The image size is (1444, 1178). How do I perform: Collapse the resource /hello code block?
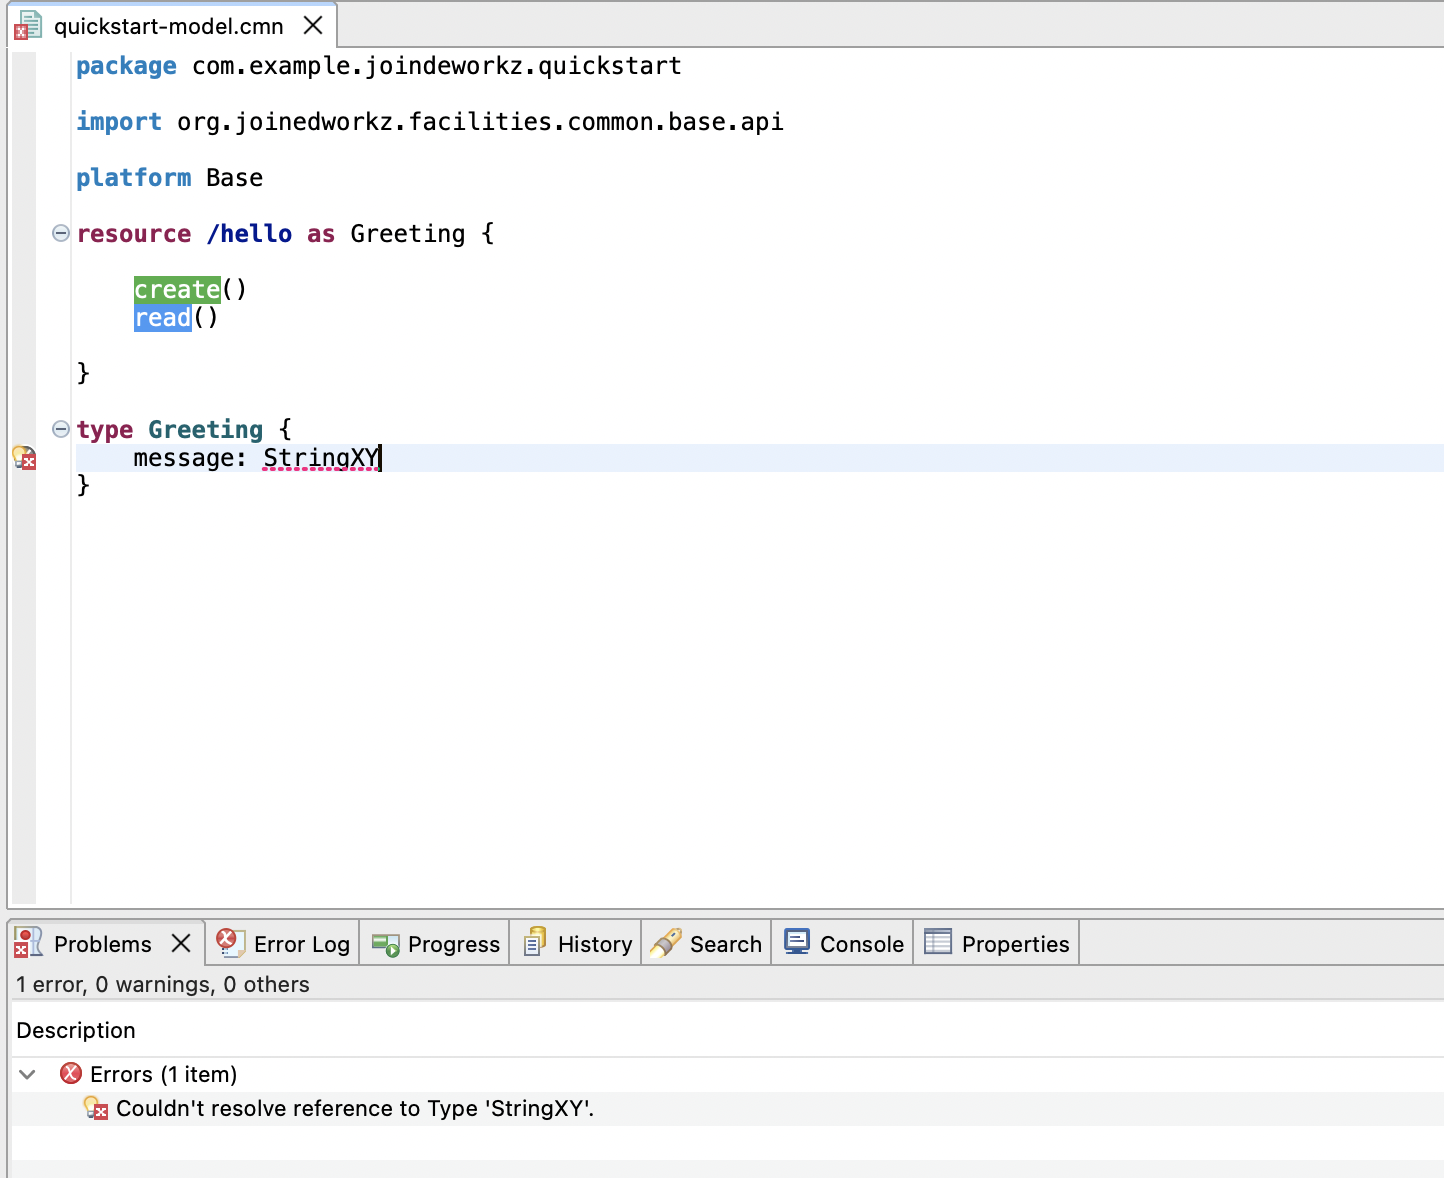pyautogui.click(x=60, y=233)
